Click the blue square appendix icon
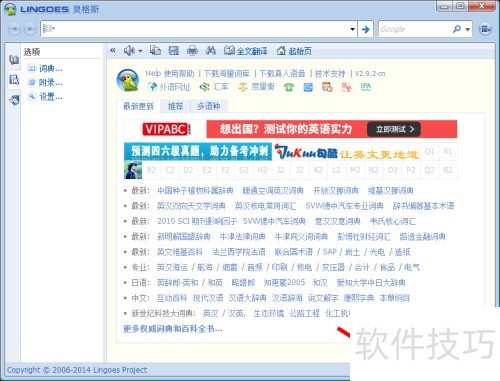This screenshot has height=381, width=500. click(x=308, y=87)
